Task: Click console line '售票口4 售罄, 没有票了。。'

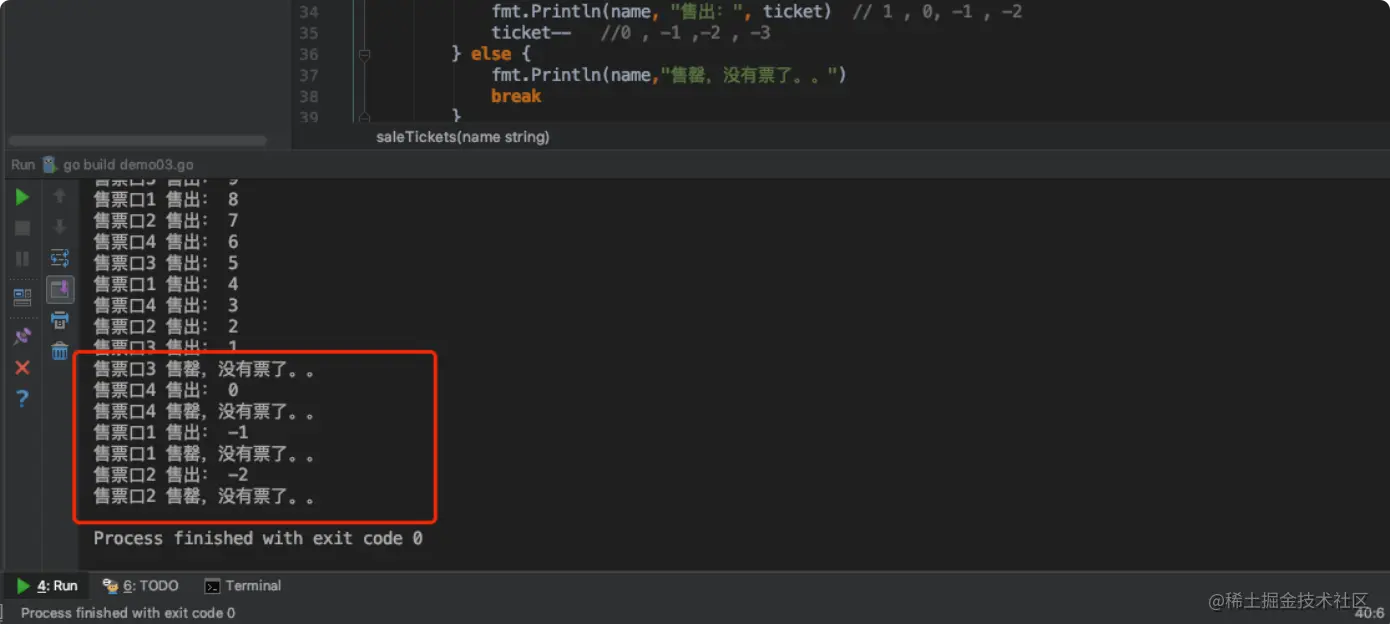Action: tap(204, 411)
